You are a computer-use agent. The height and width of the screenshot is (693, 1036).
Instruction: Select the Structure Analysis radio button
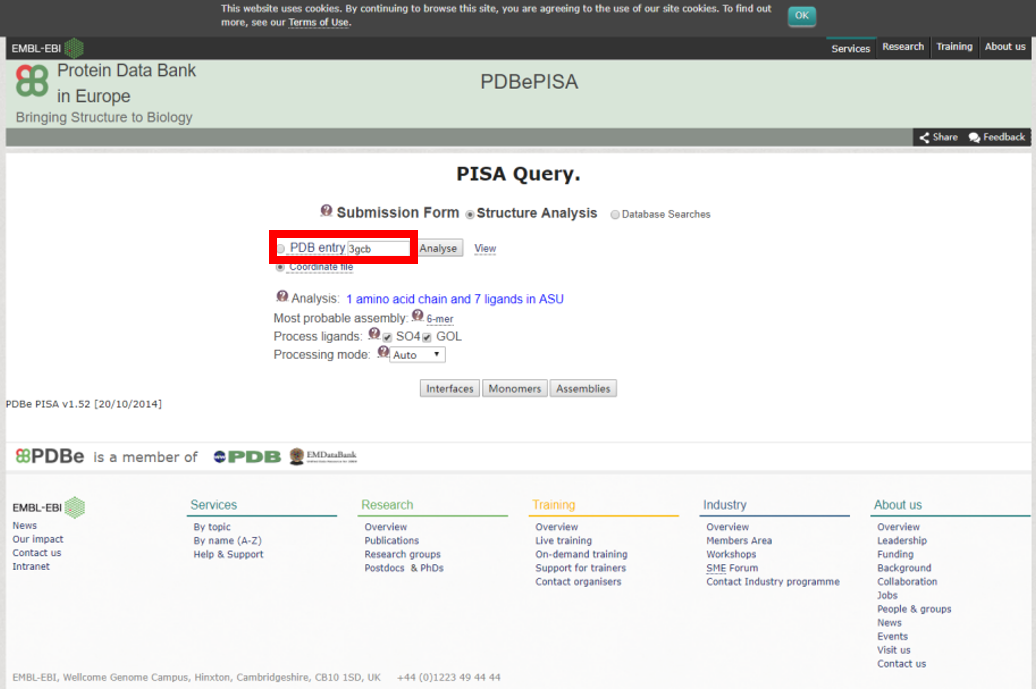tap(470, 215)
